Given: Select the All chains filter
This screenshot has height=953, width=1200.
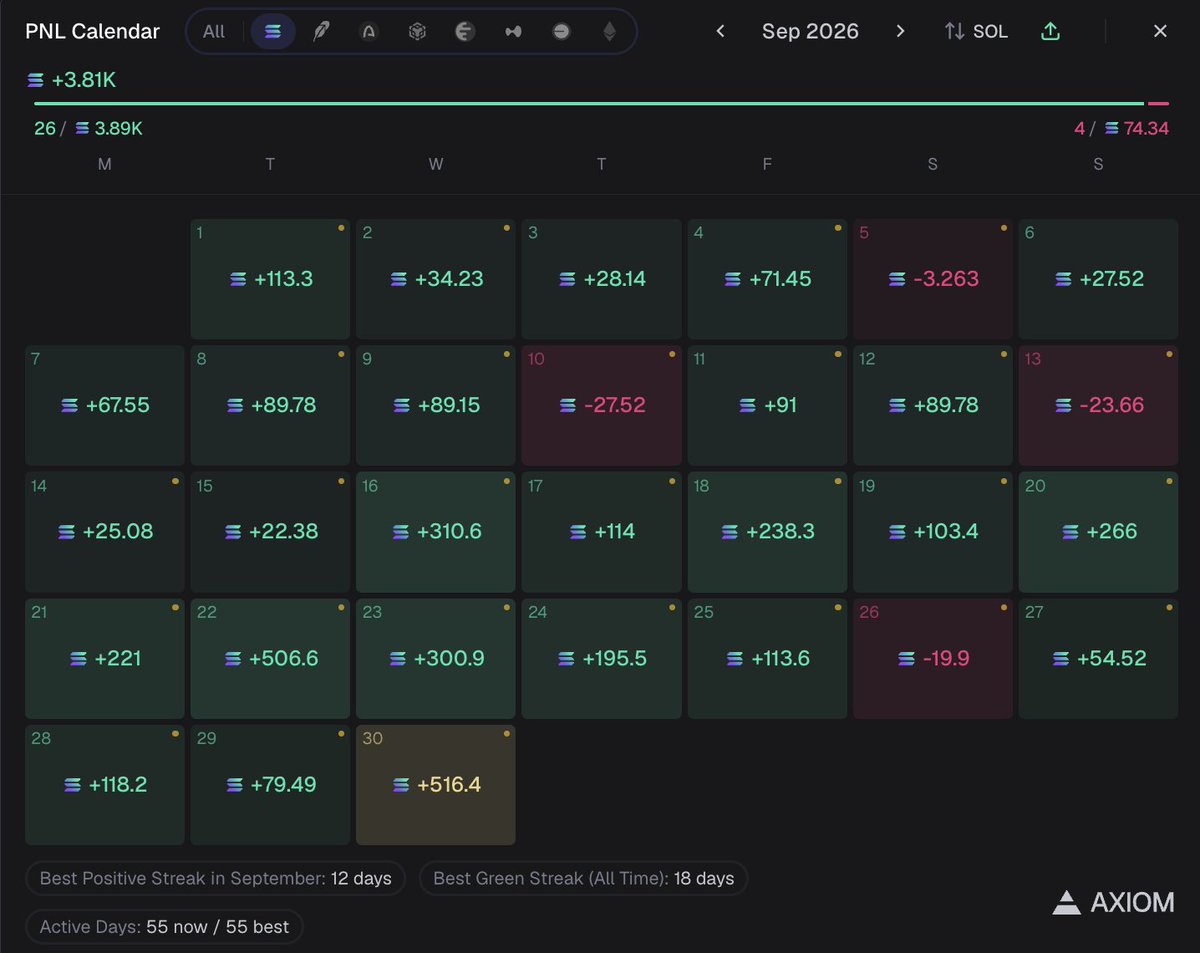Looking at the screenshot, I should pos(214,31).
